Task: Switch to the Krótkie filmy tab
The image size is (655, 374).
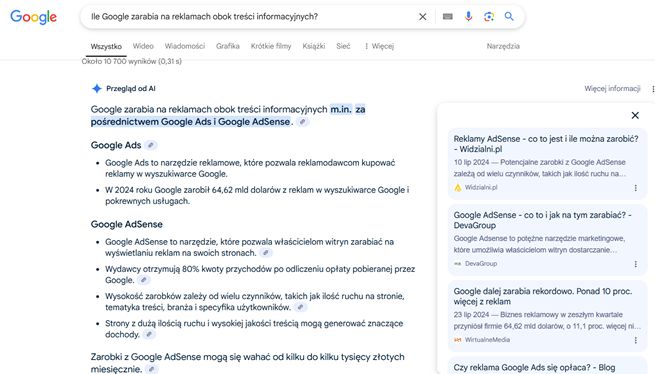Action: click(271, 46)
